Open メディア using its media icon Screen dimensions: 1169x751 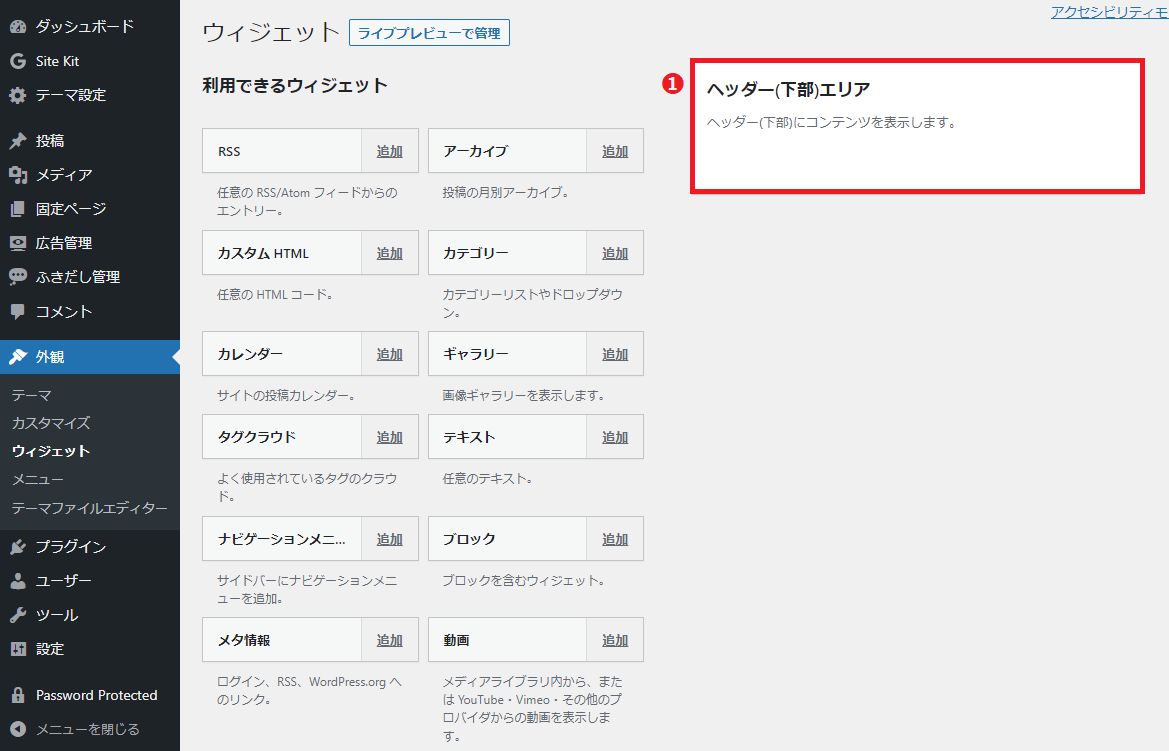coord(18,175)
